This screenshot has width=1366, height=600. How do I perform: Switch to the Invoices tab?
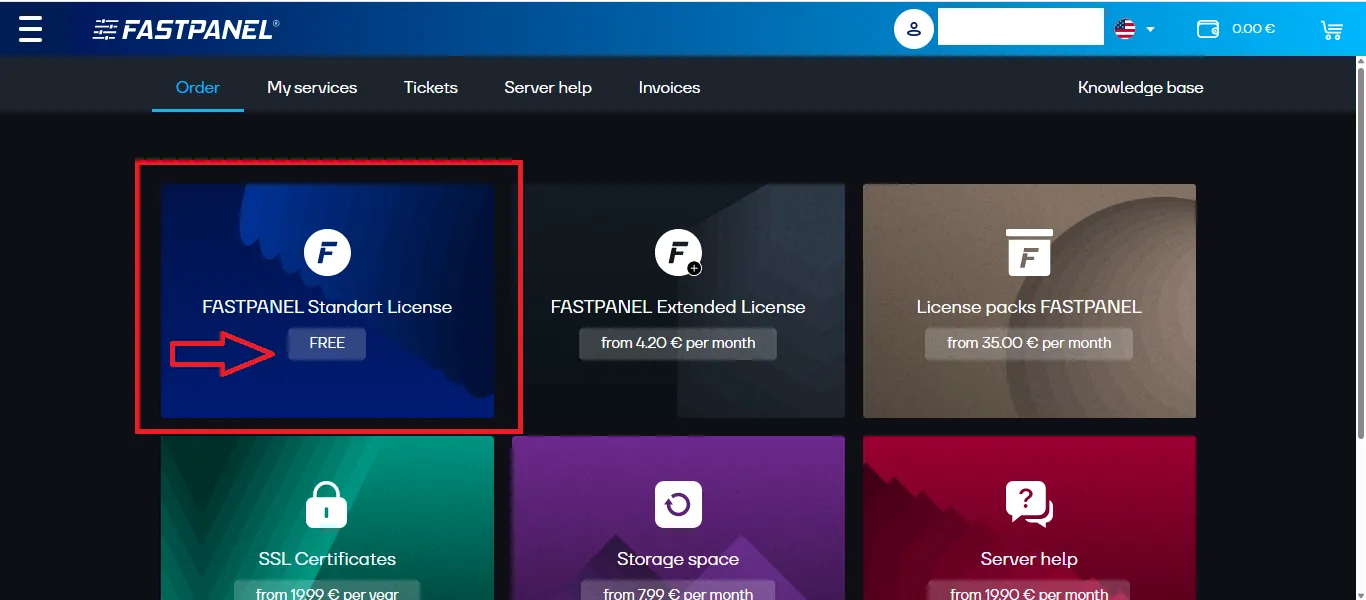click(x=668, y=87)
